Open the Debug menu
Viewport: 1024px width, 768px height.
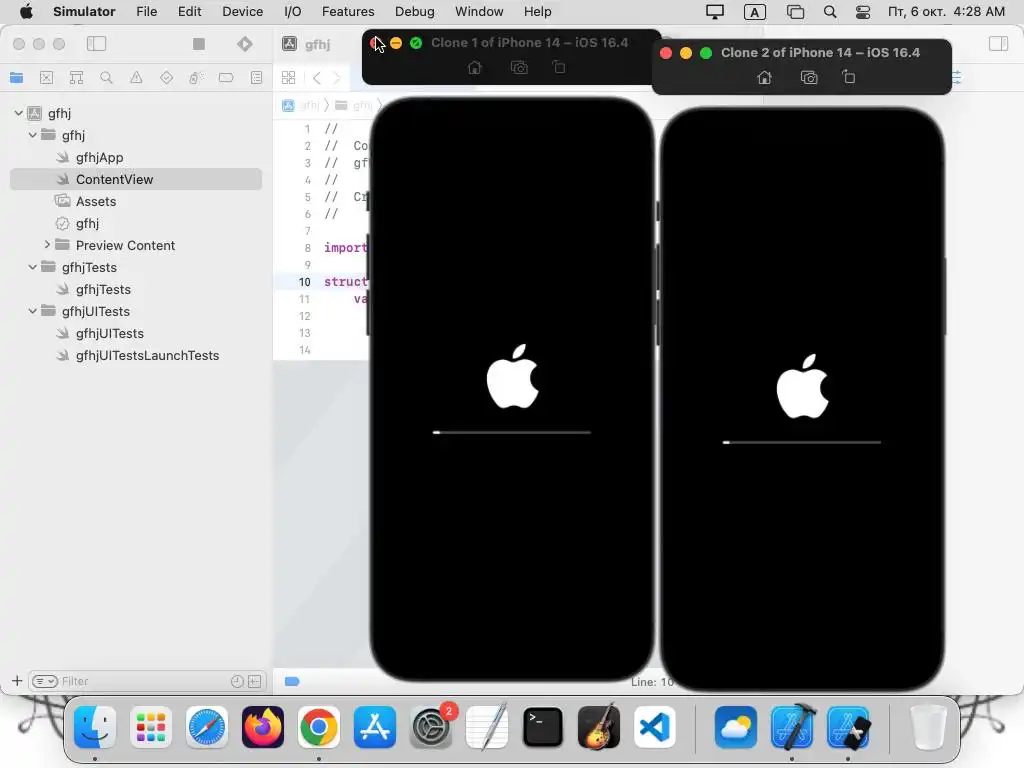(x=415, y=12)
